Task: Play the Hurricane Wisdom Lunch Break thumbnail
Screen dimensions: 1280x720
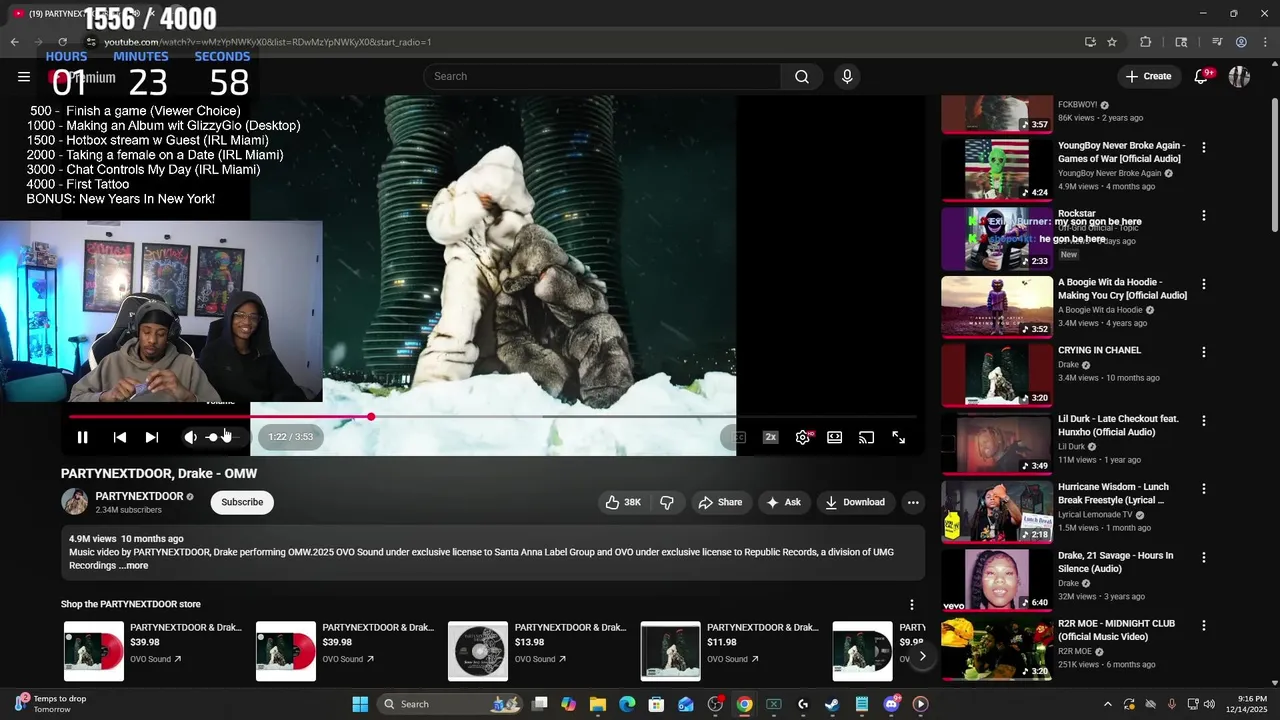Action: [x=997, y=511]
